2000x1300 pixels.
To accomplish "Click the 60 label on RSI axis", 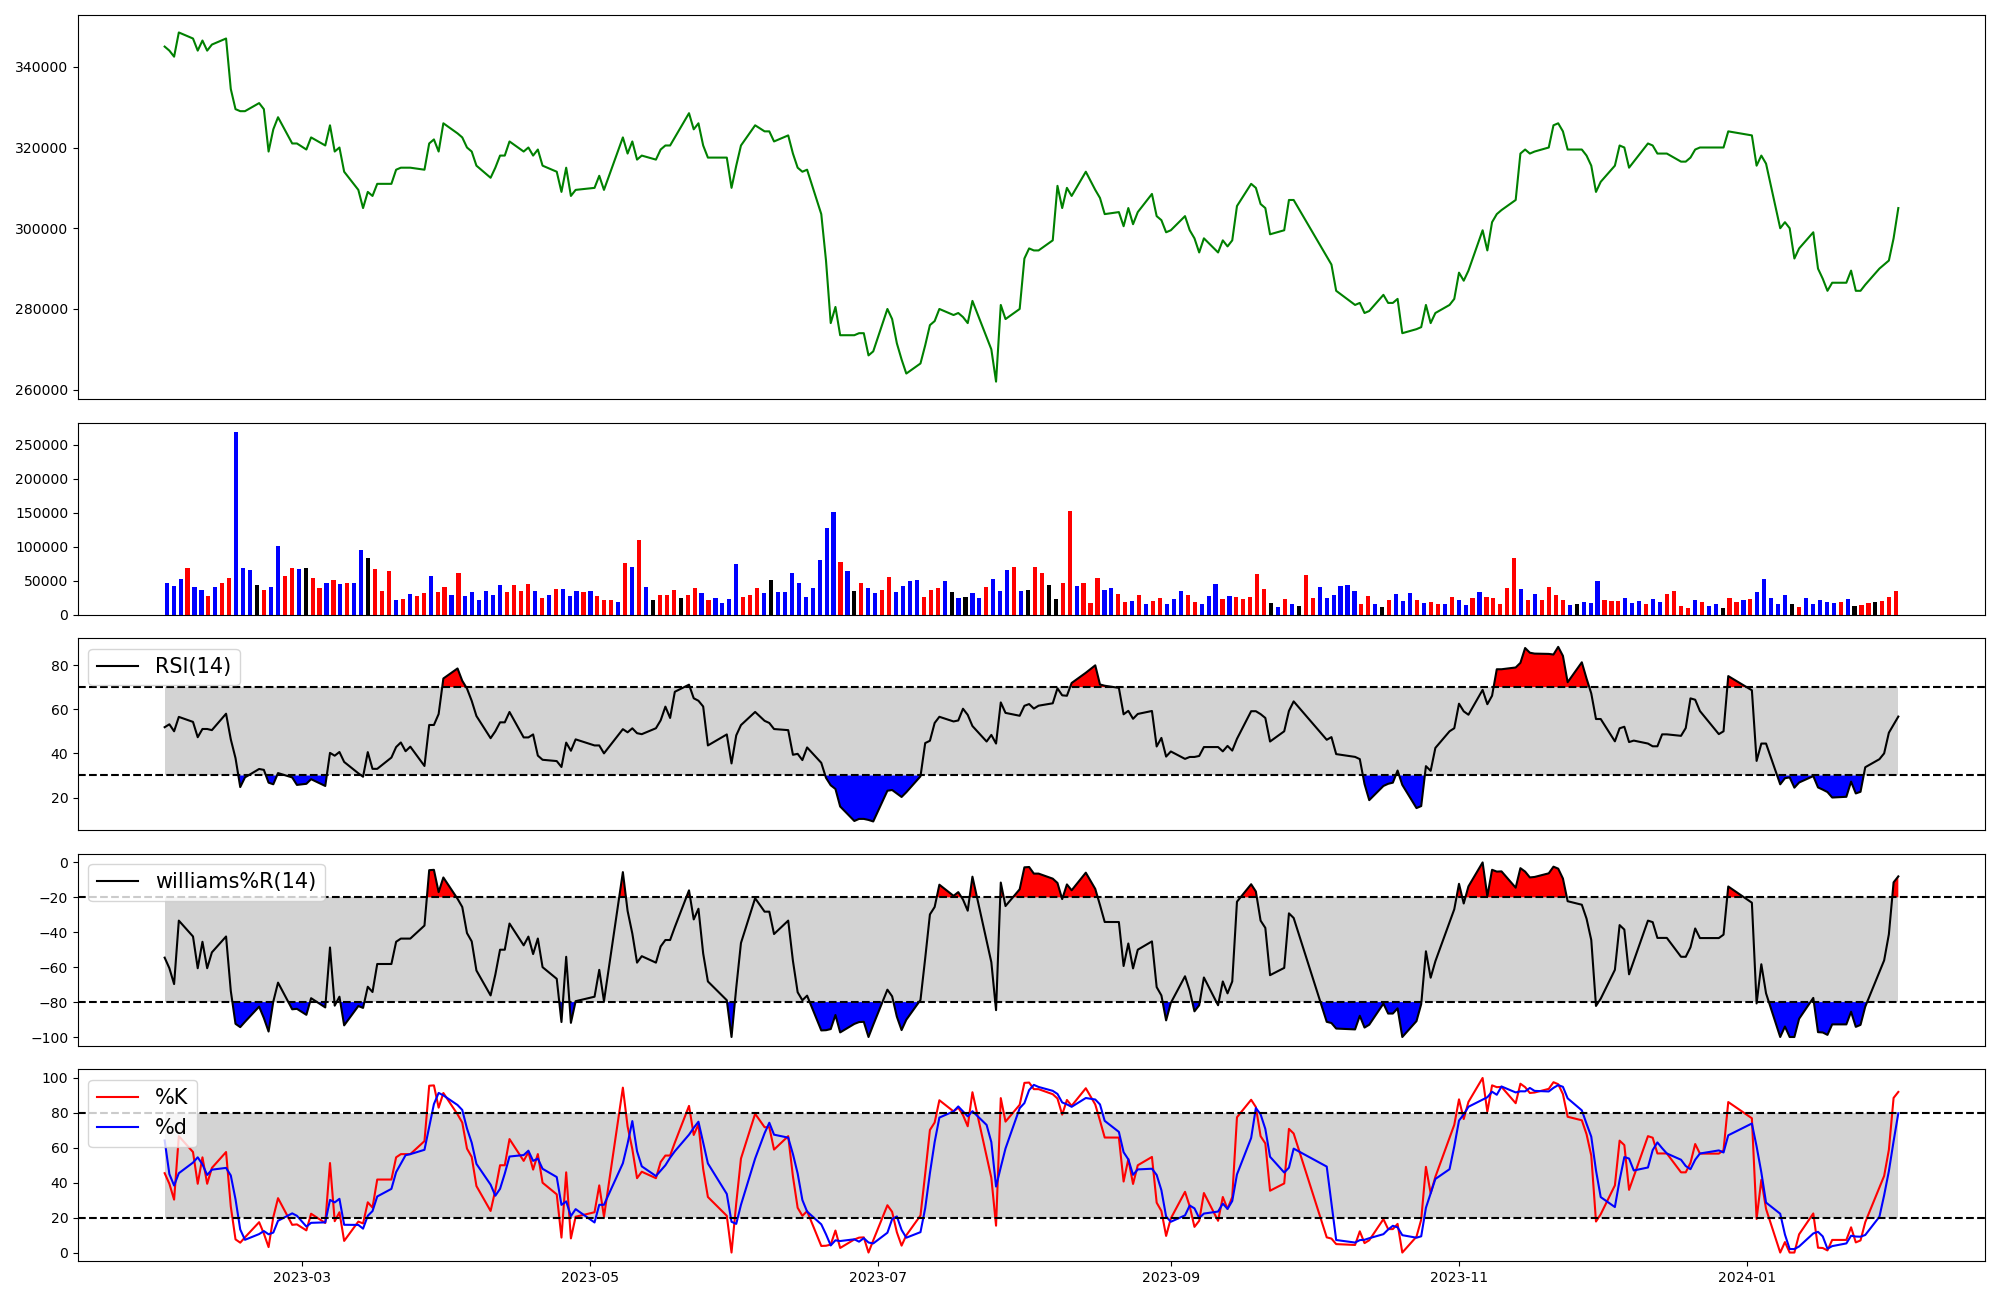I will pyautogui.click(x=59, y=711).
